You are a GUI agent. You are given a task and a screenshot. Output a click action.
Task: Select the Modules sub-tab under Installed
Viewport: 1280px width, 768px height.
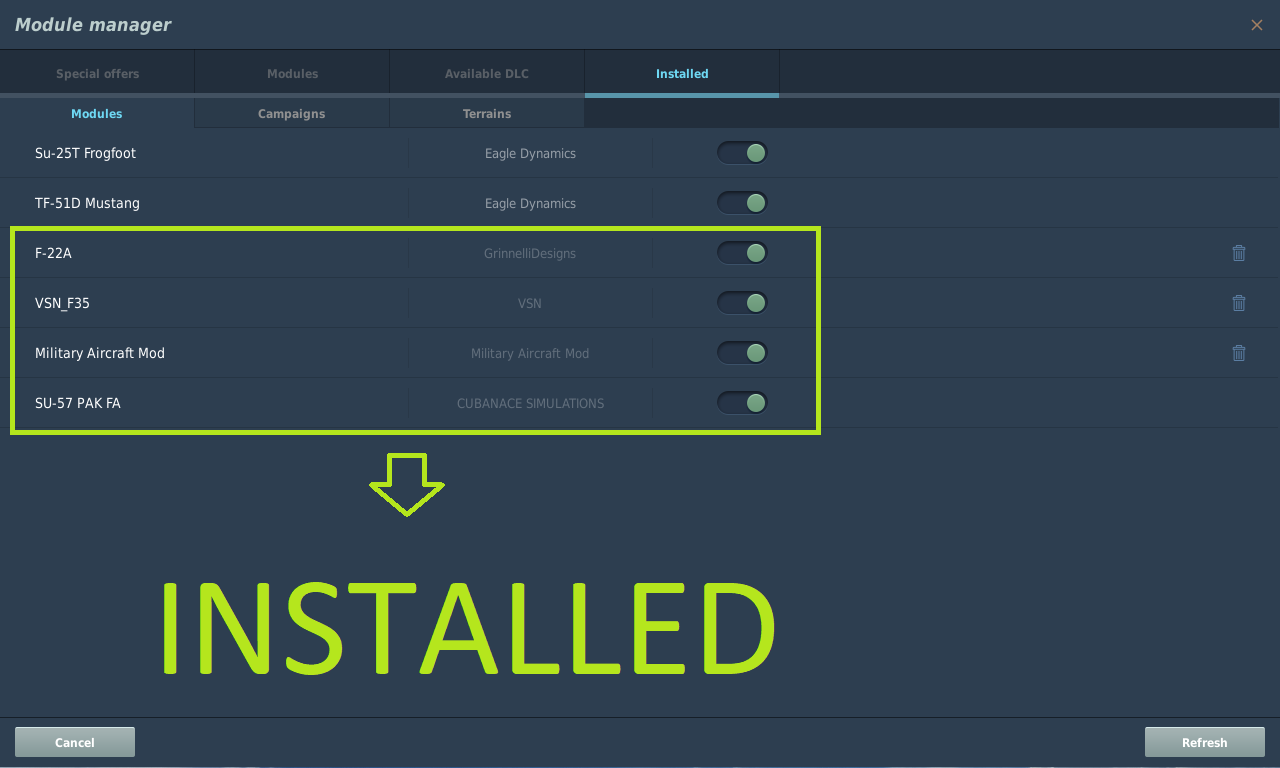point(97,114)
